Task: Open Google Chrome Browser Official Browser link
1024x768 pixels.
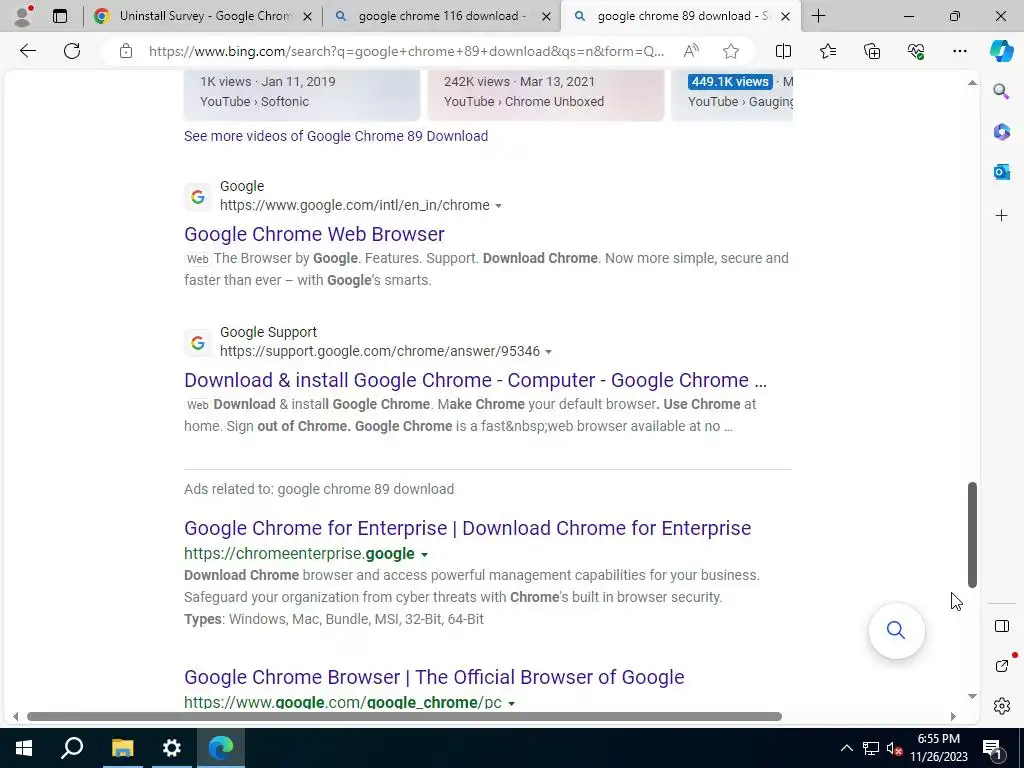Action: [434, 677]
